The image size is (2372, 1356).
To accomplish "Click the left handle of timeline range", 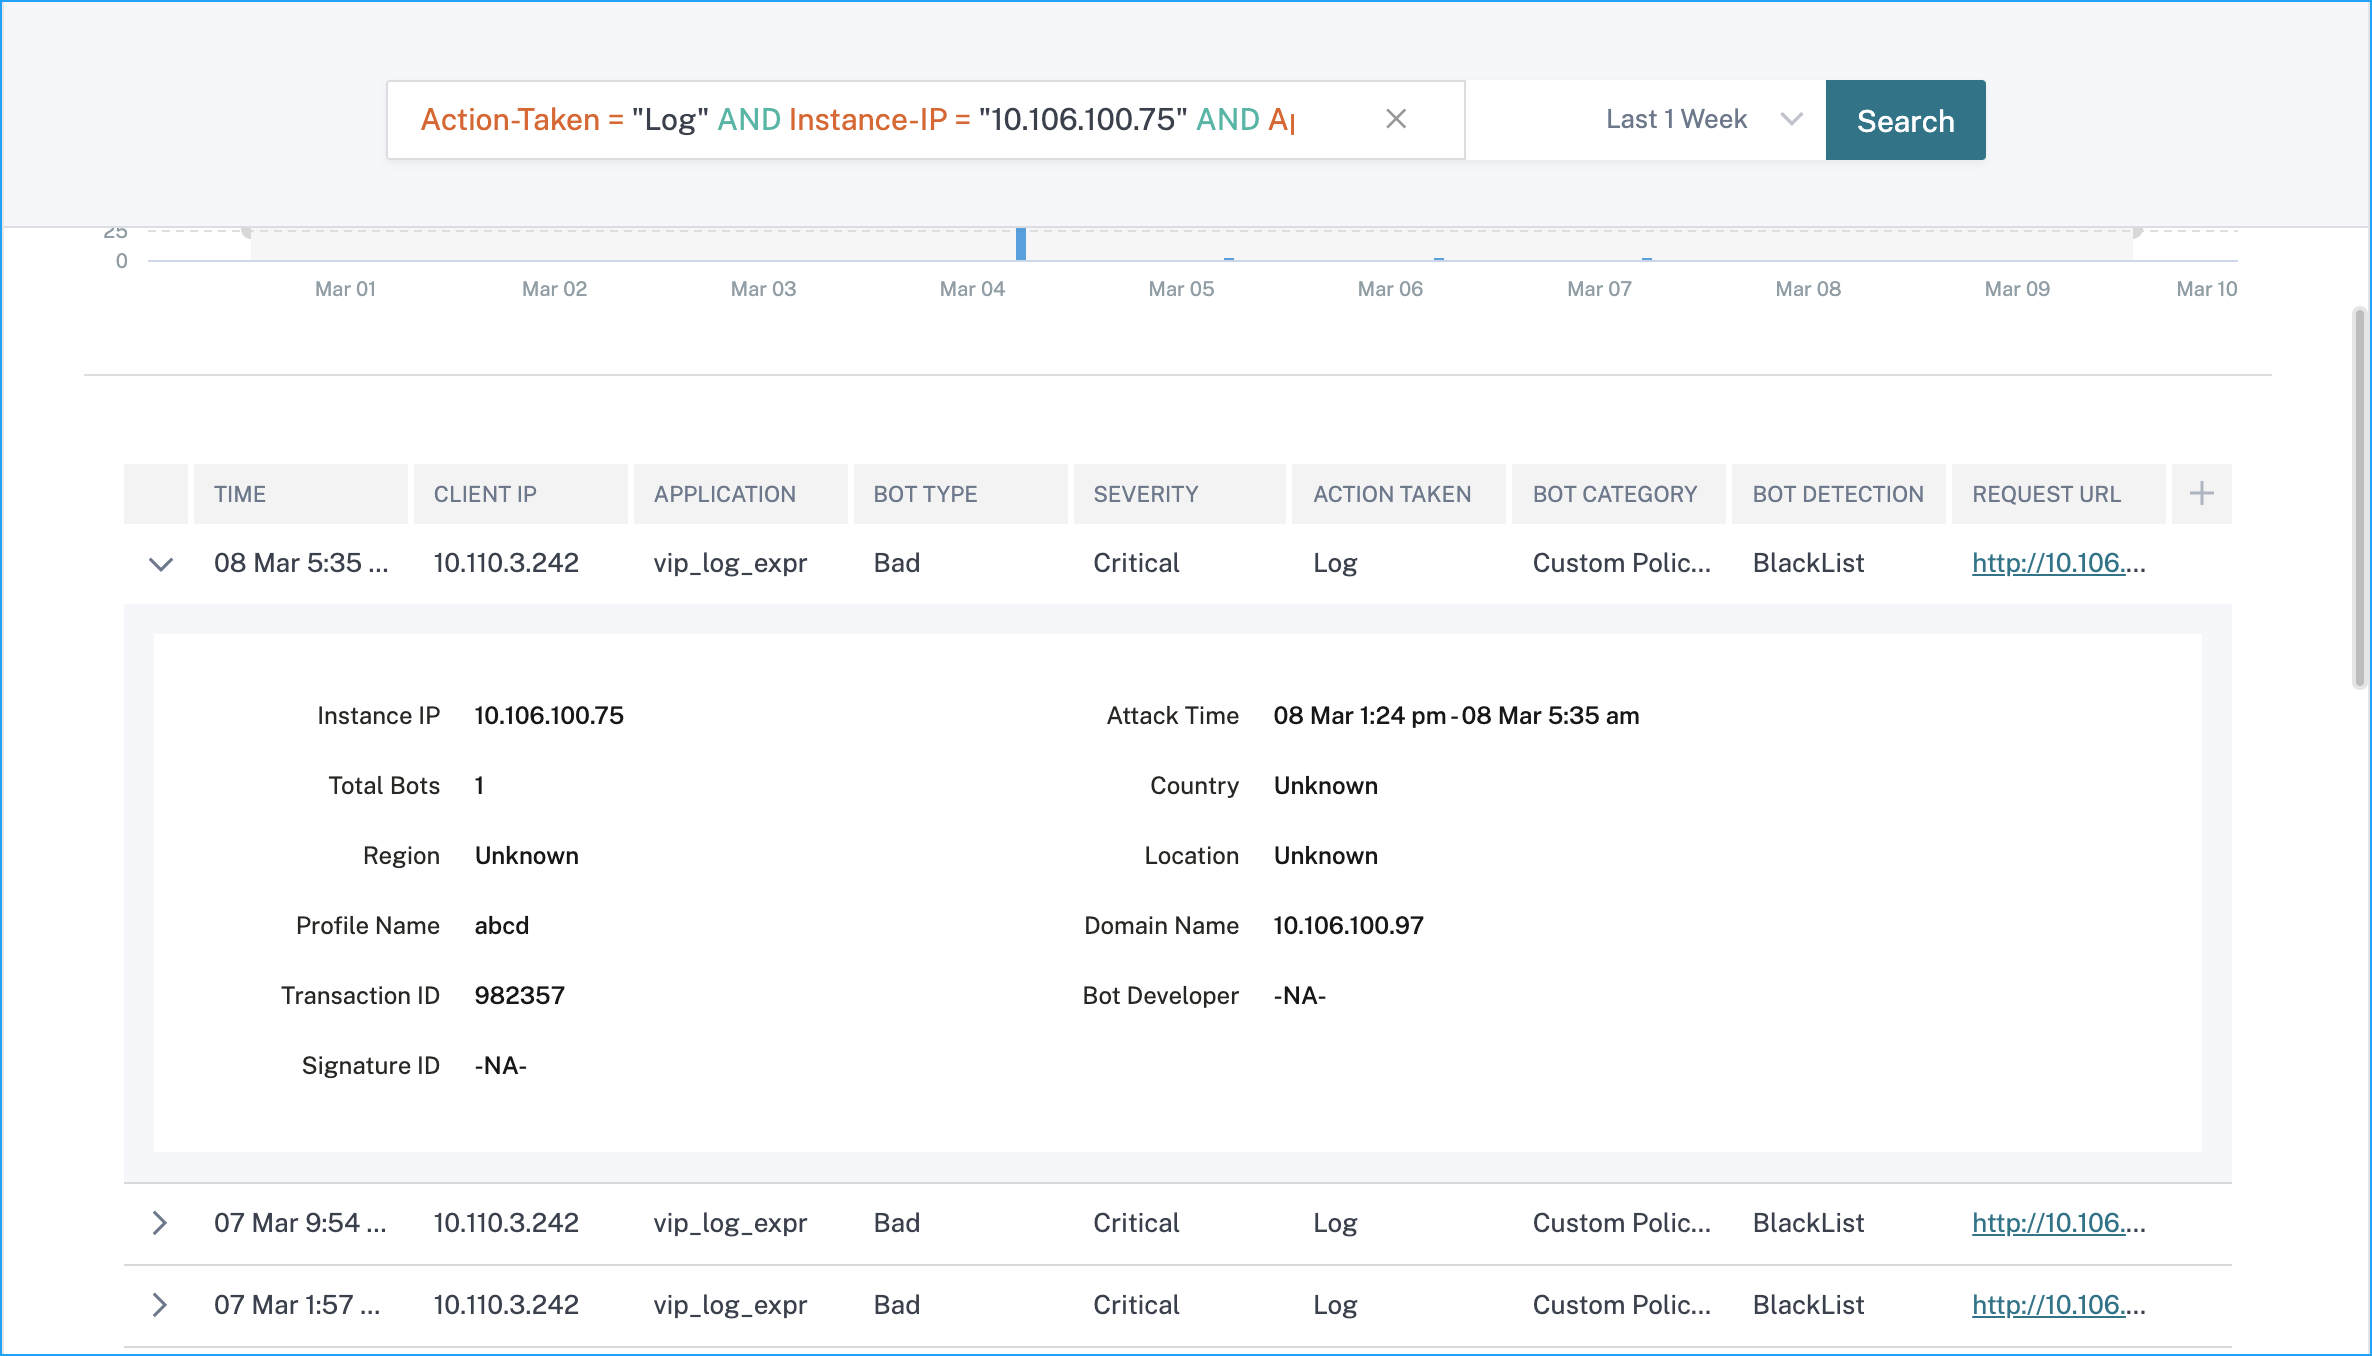I will pos(247,232).
